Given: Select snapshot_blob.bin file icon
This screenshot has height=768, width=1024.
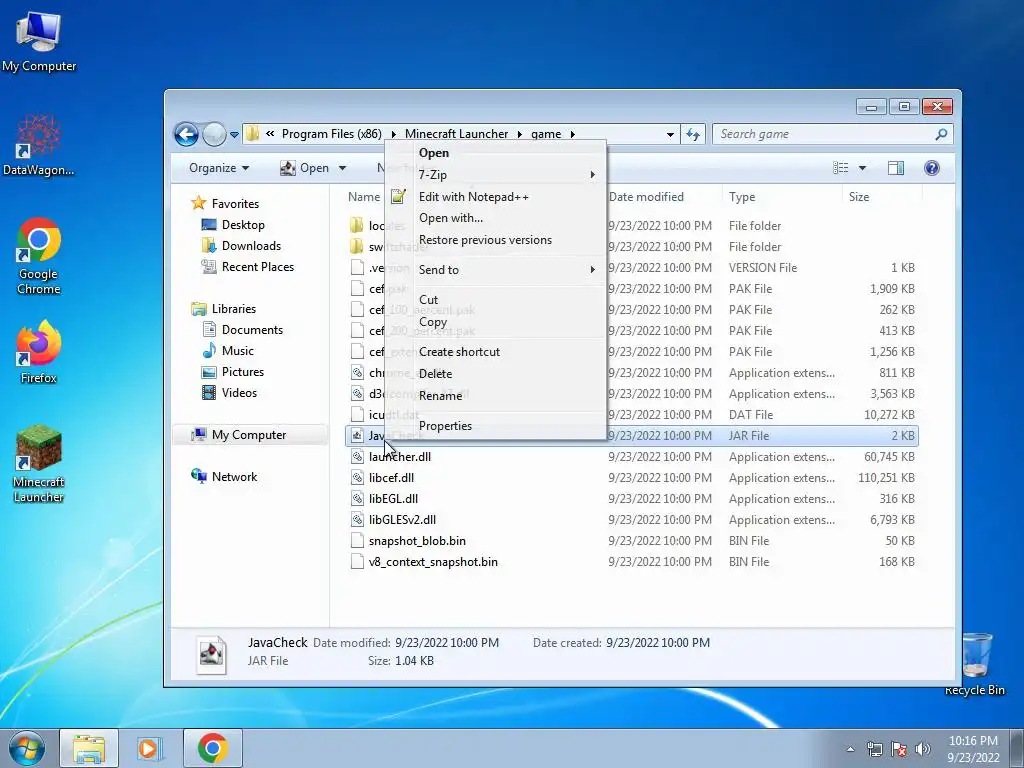Looking at the screenshot, I should coord(357,541).
